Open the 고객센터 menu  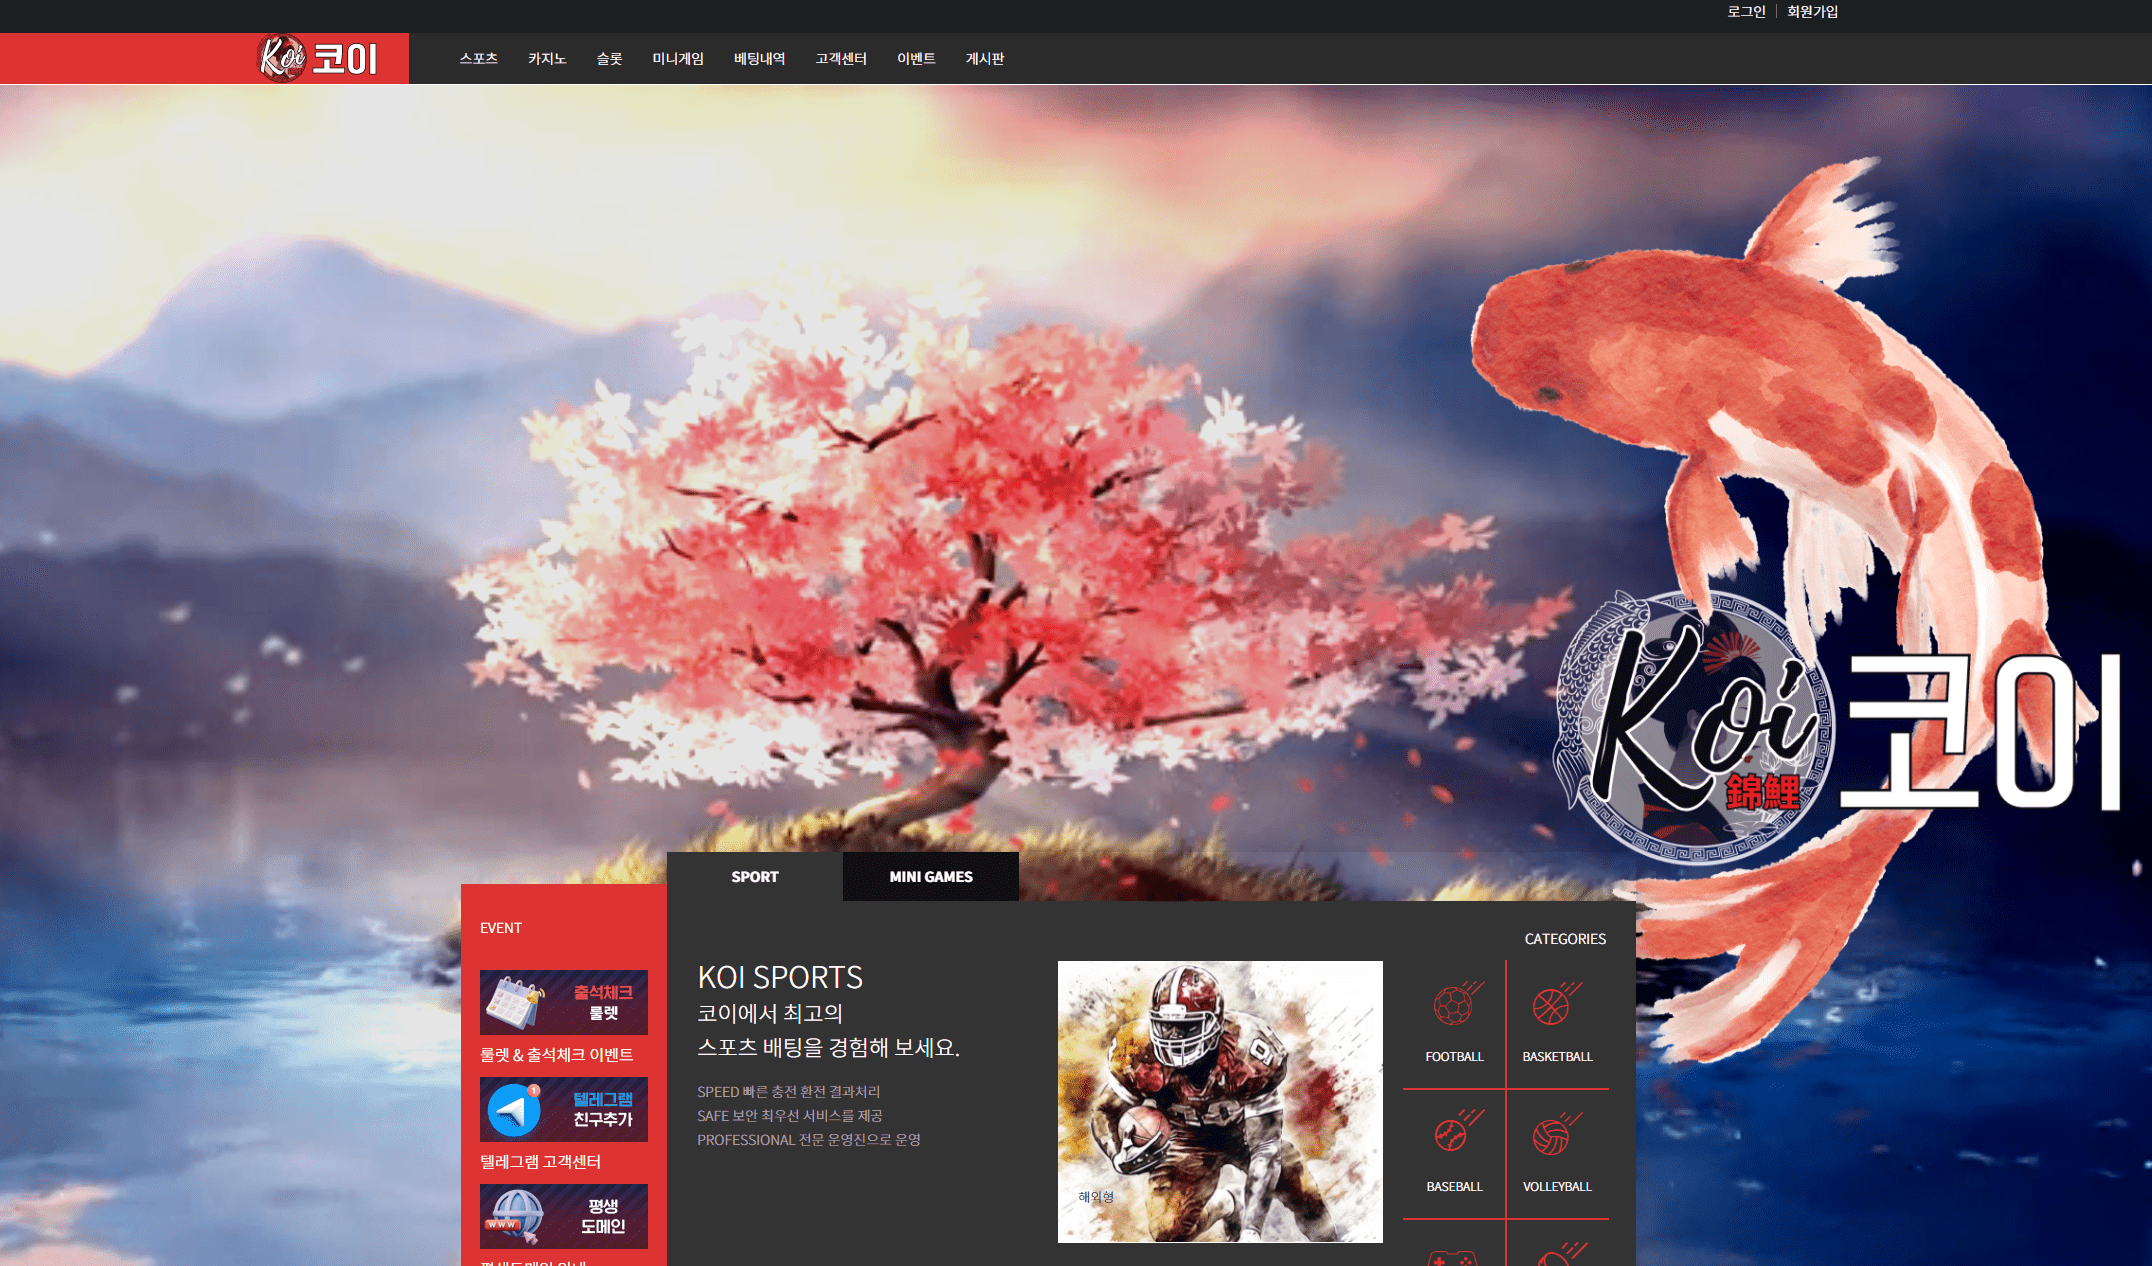pyautogui.click(x=840, y=59)
